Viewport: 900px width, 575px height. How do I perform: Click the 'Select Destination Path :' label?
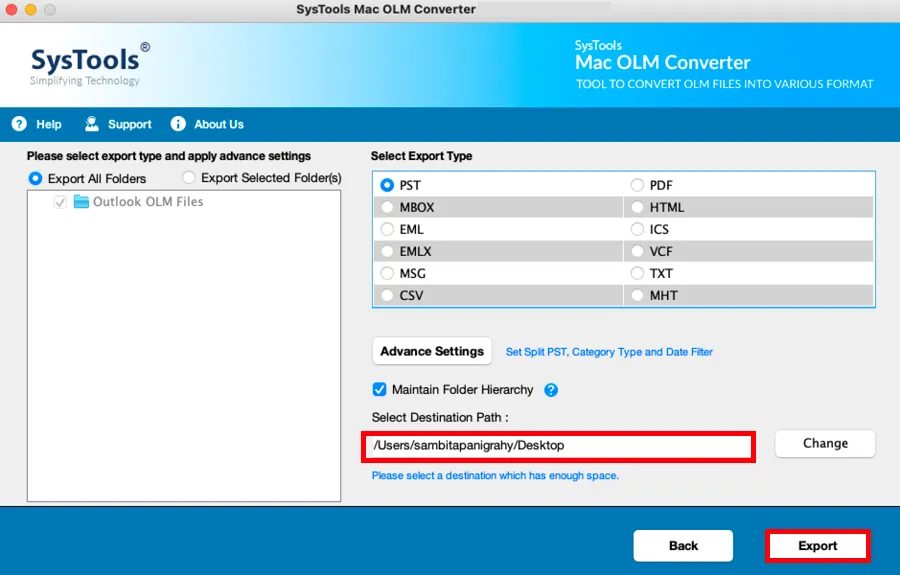coord(440,418)
